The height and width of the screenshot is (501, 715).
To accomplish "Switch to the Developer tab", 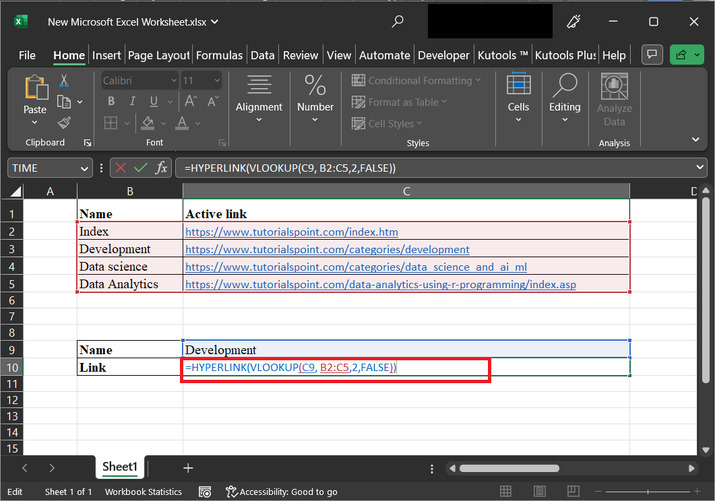I will click(443, 55).
